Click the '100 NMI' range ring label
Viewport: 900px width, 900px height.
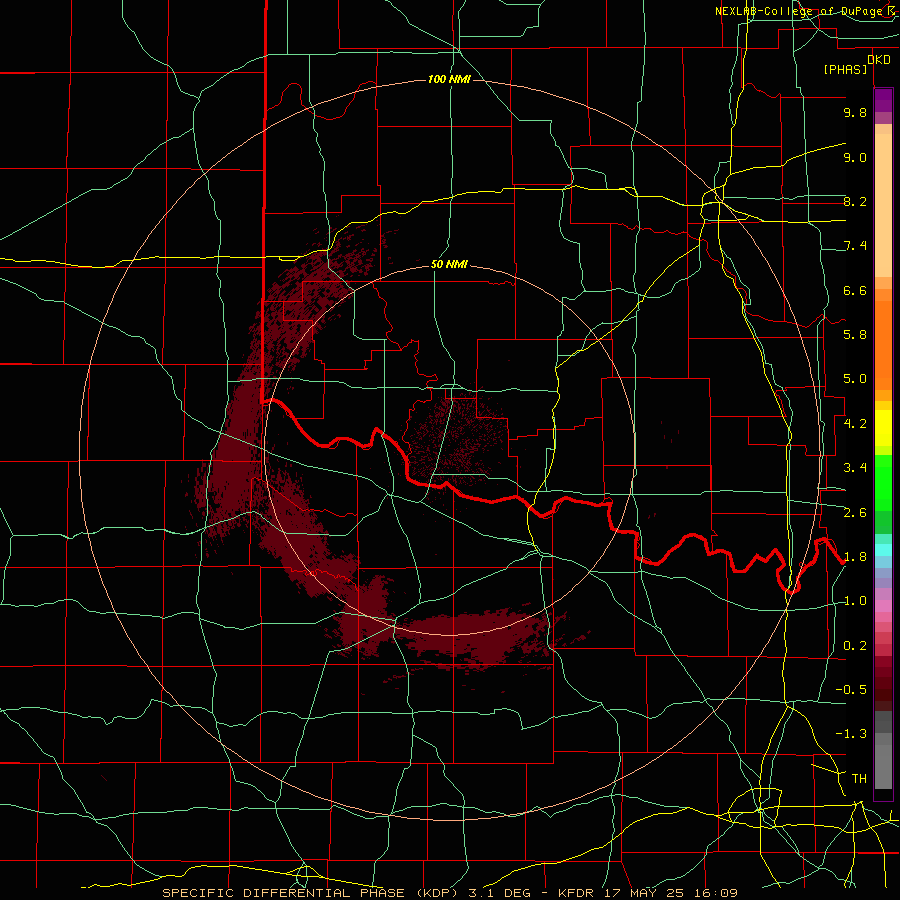coord(449,79)
